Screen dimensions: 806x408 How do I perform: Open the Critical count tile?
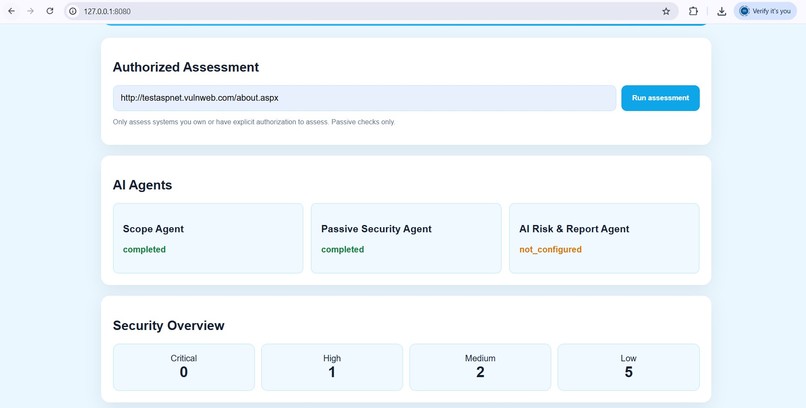(x=184, y=367)
